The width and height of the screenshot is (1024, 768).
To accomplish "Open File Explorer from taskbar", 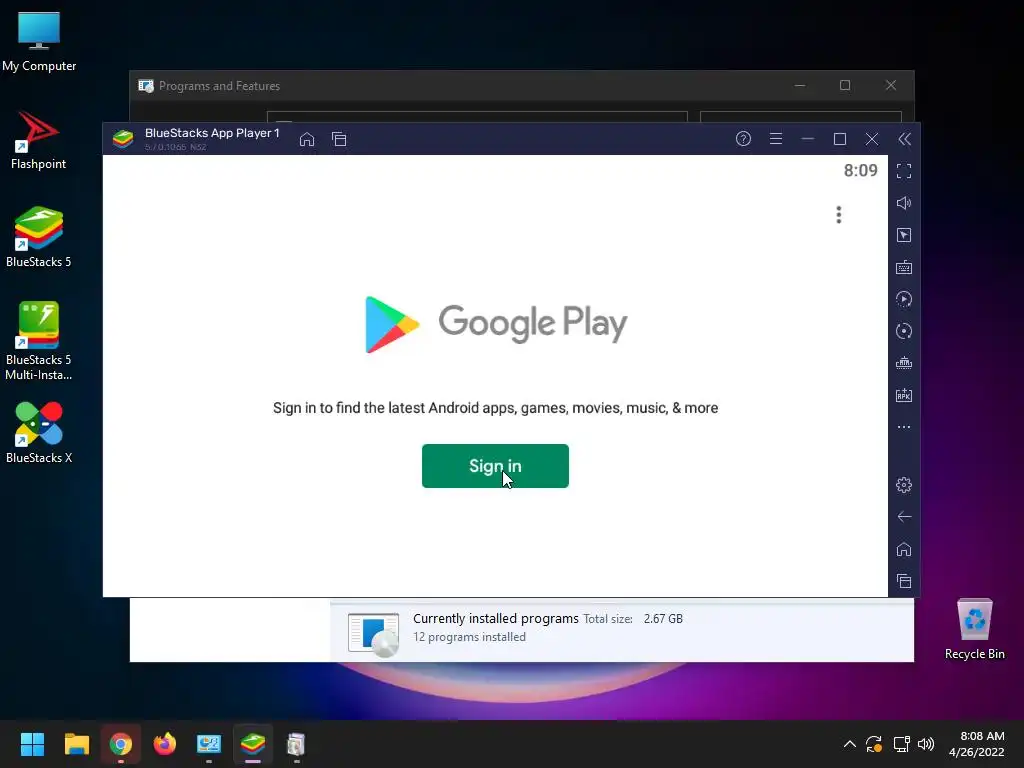I will tap(76, 744).
